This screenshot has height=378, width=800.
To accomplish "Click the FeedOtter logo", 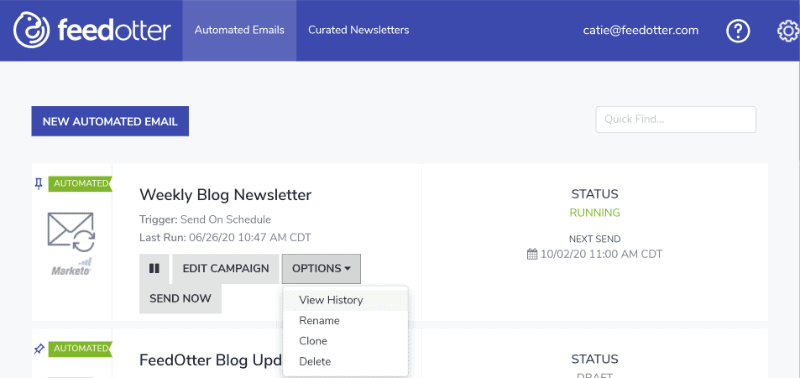I will [92, 30].
